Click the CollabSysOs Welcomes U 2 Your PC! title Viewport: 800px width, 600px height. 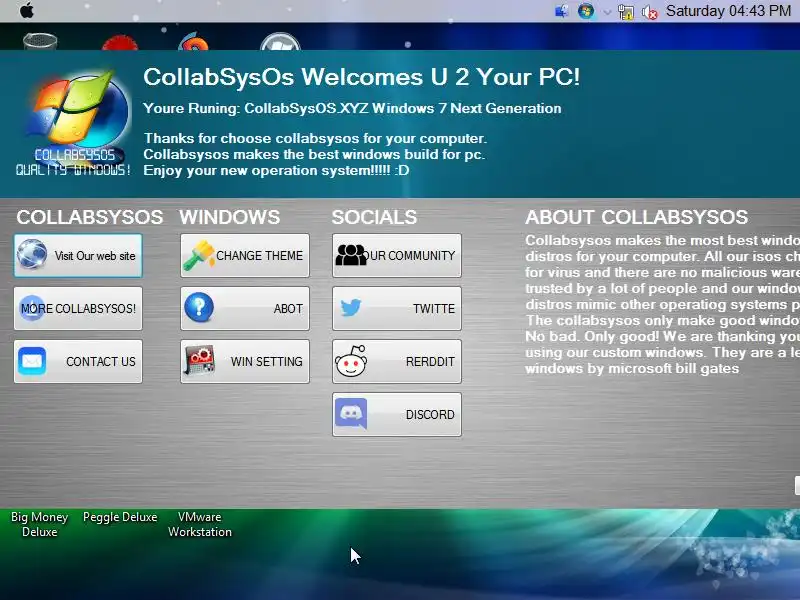362,78
